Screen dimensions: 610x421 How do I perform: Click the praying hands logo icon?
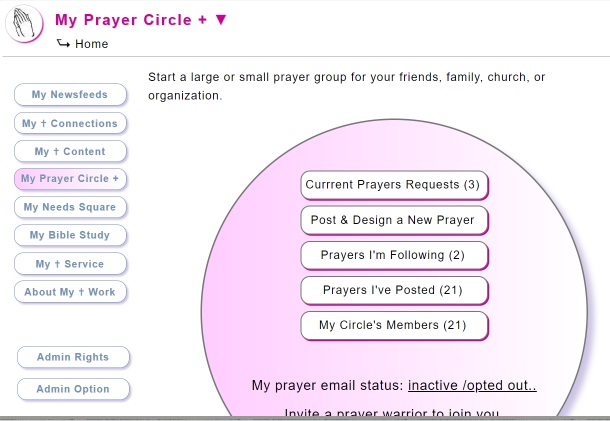[x=24, y=23]
